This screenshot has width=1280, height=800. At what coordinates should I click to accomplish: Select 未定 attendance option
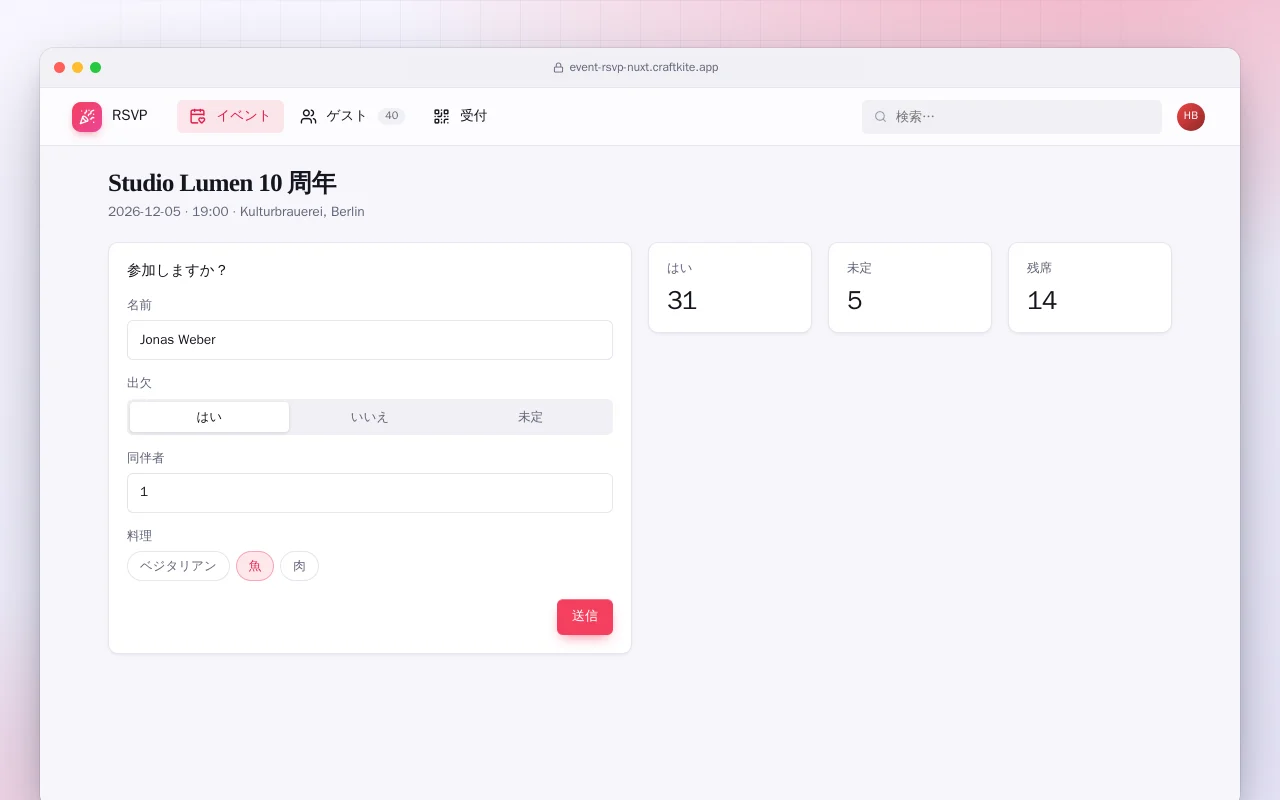pos(530,417)
